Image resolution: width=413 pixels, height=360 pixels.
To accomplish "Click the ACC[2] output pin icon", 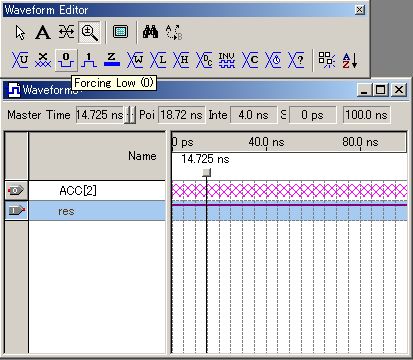I will [x=16, y=191].
